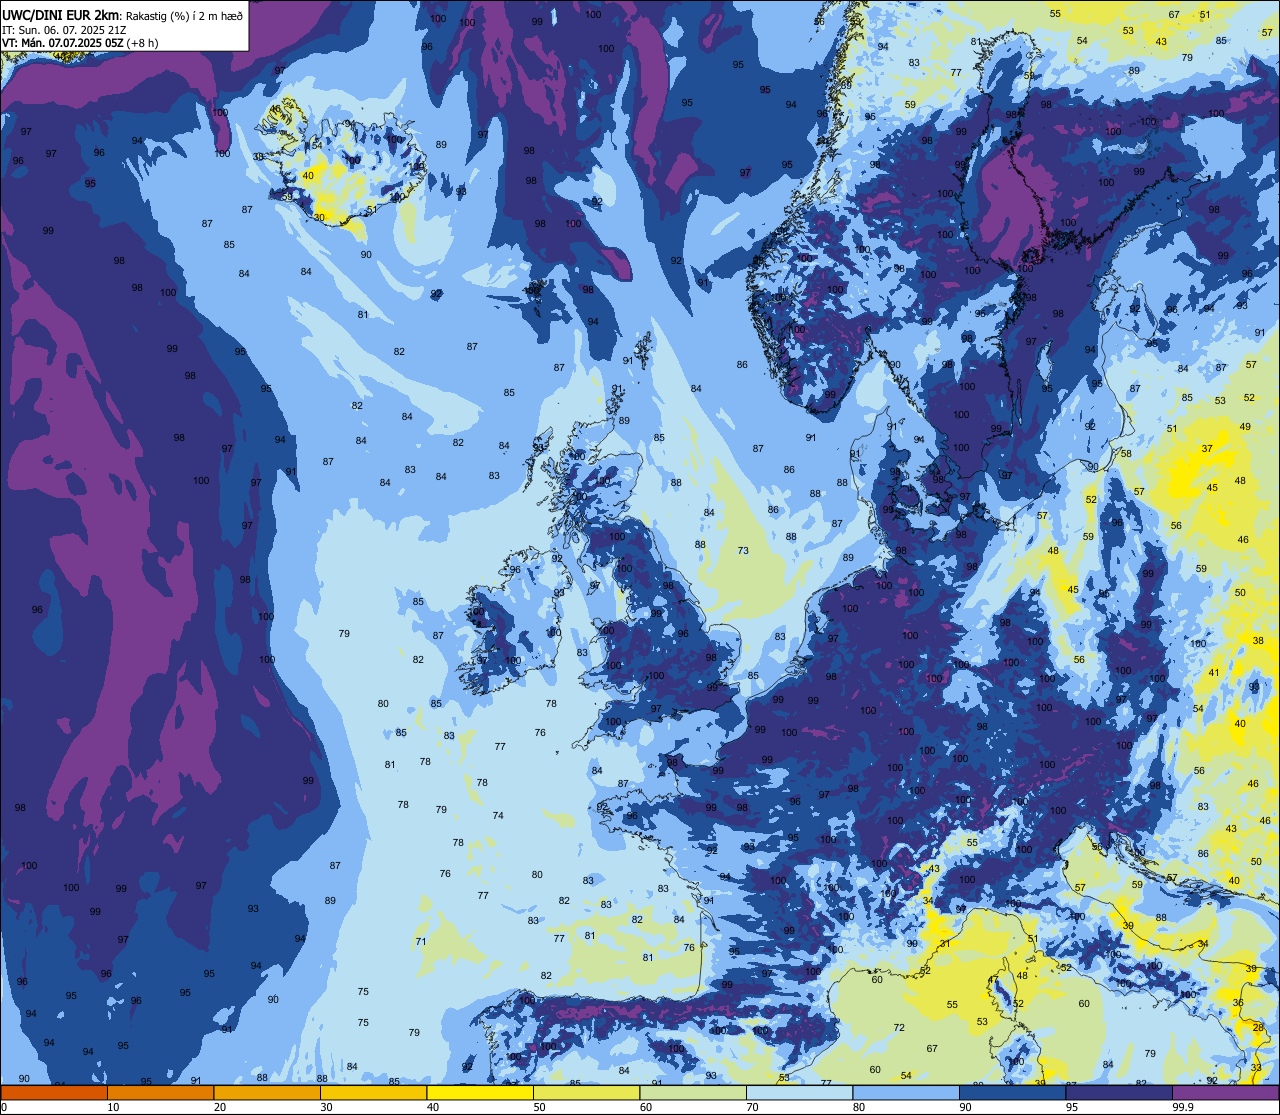The image size is (1280, 1115).
Task: Click the legend tick label 99.9
Action: coord(1183,1107)
